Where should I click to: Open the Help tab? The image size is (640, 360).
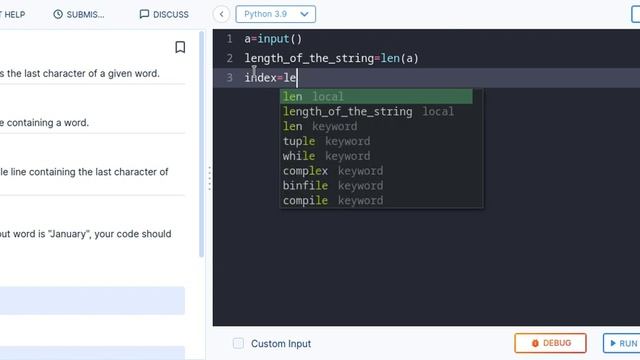(13, 14)
